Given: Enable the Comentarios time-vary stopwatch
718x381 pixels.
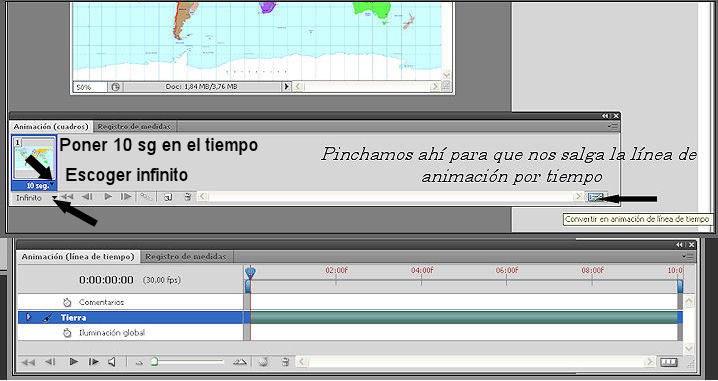Looking at the screenshot, I should pyautogui.click(x=67, y=302).
